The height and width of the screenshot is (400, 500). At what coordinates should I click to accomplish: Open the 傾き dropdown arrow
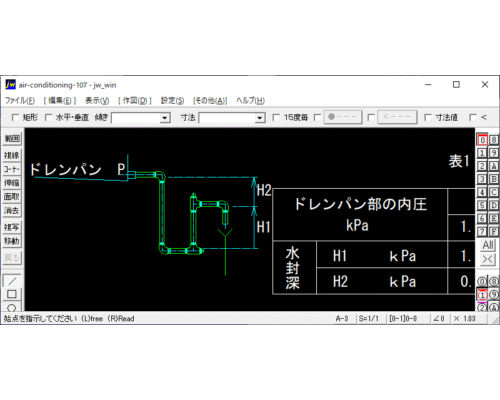[x=165, y=118]
